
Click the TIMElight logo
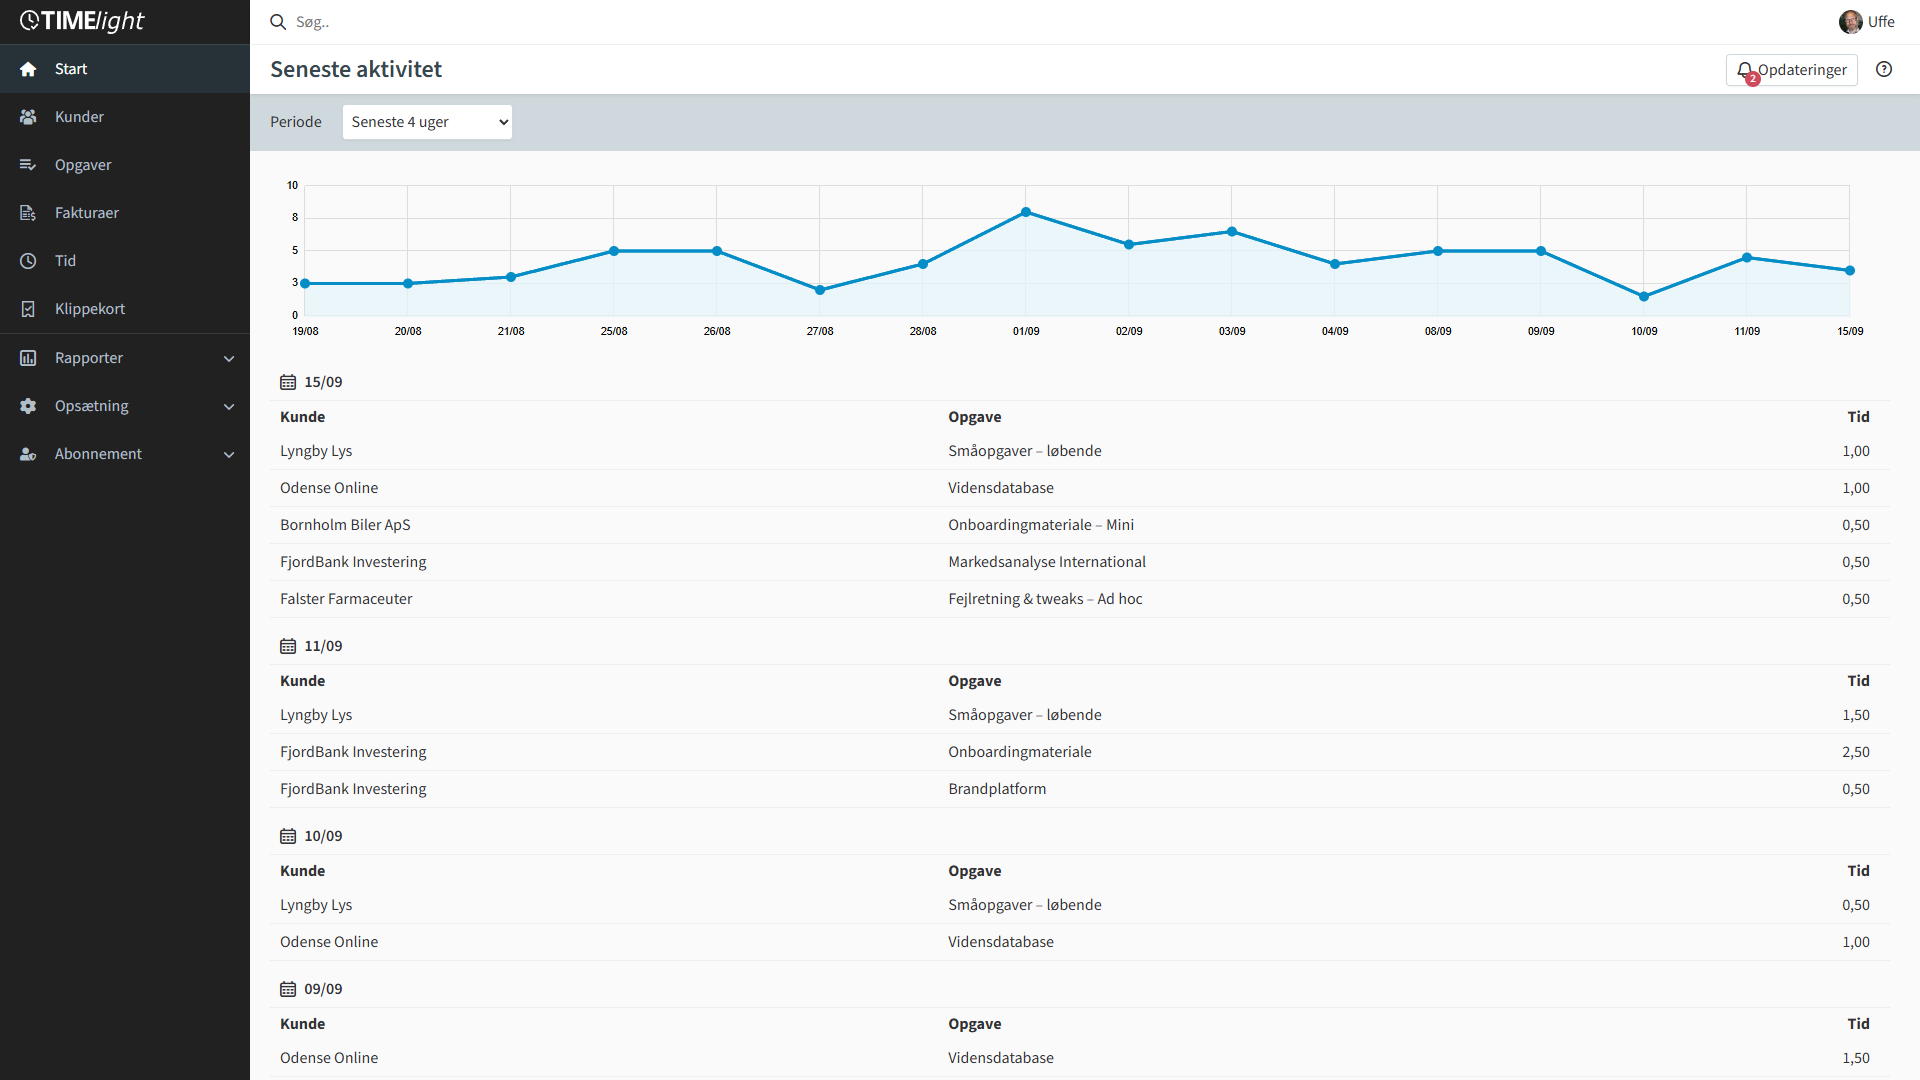tap(82, 21)
